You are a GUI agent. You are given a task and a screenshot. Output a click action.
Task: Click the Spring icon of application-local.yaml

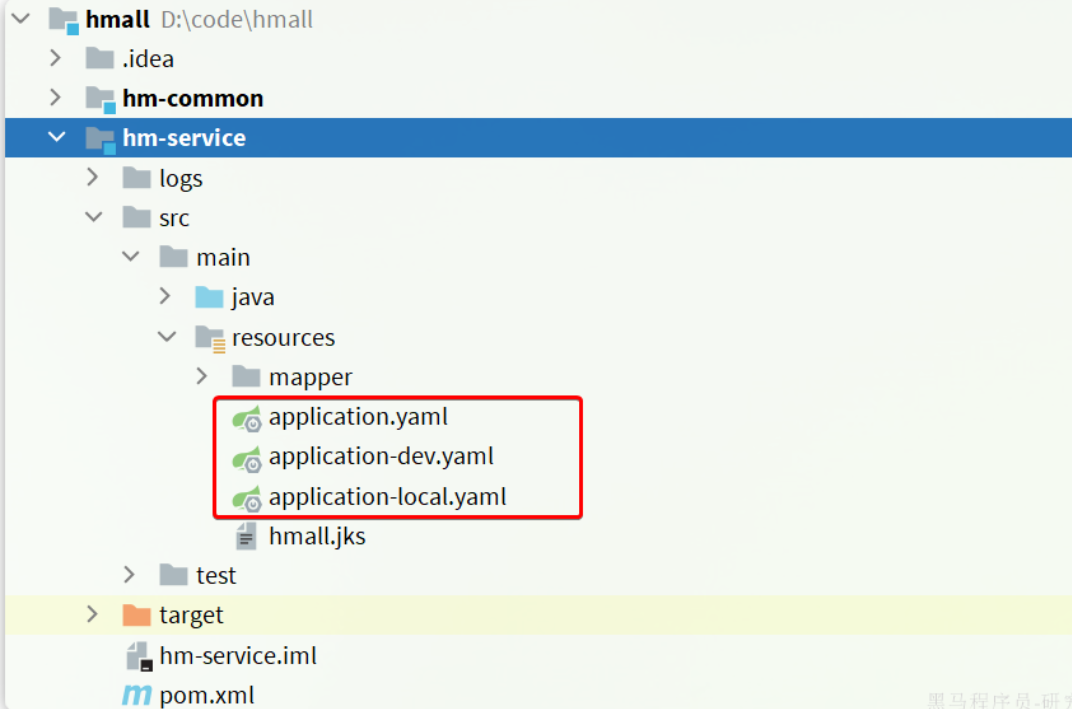tap(247, 498)
